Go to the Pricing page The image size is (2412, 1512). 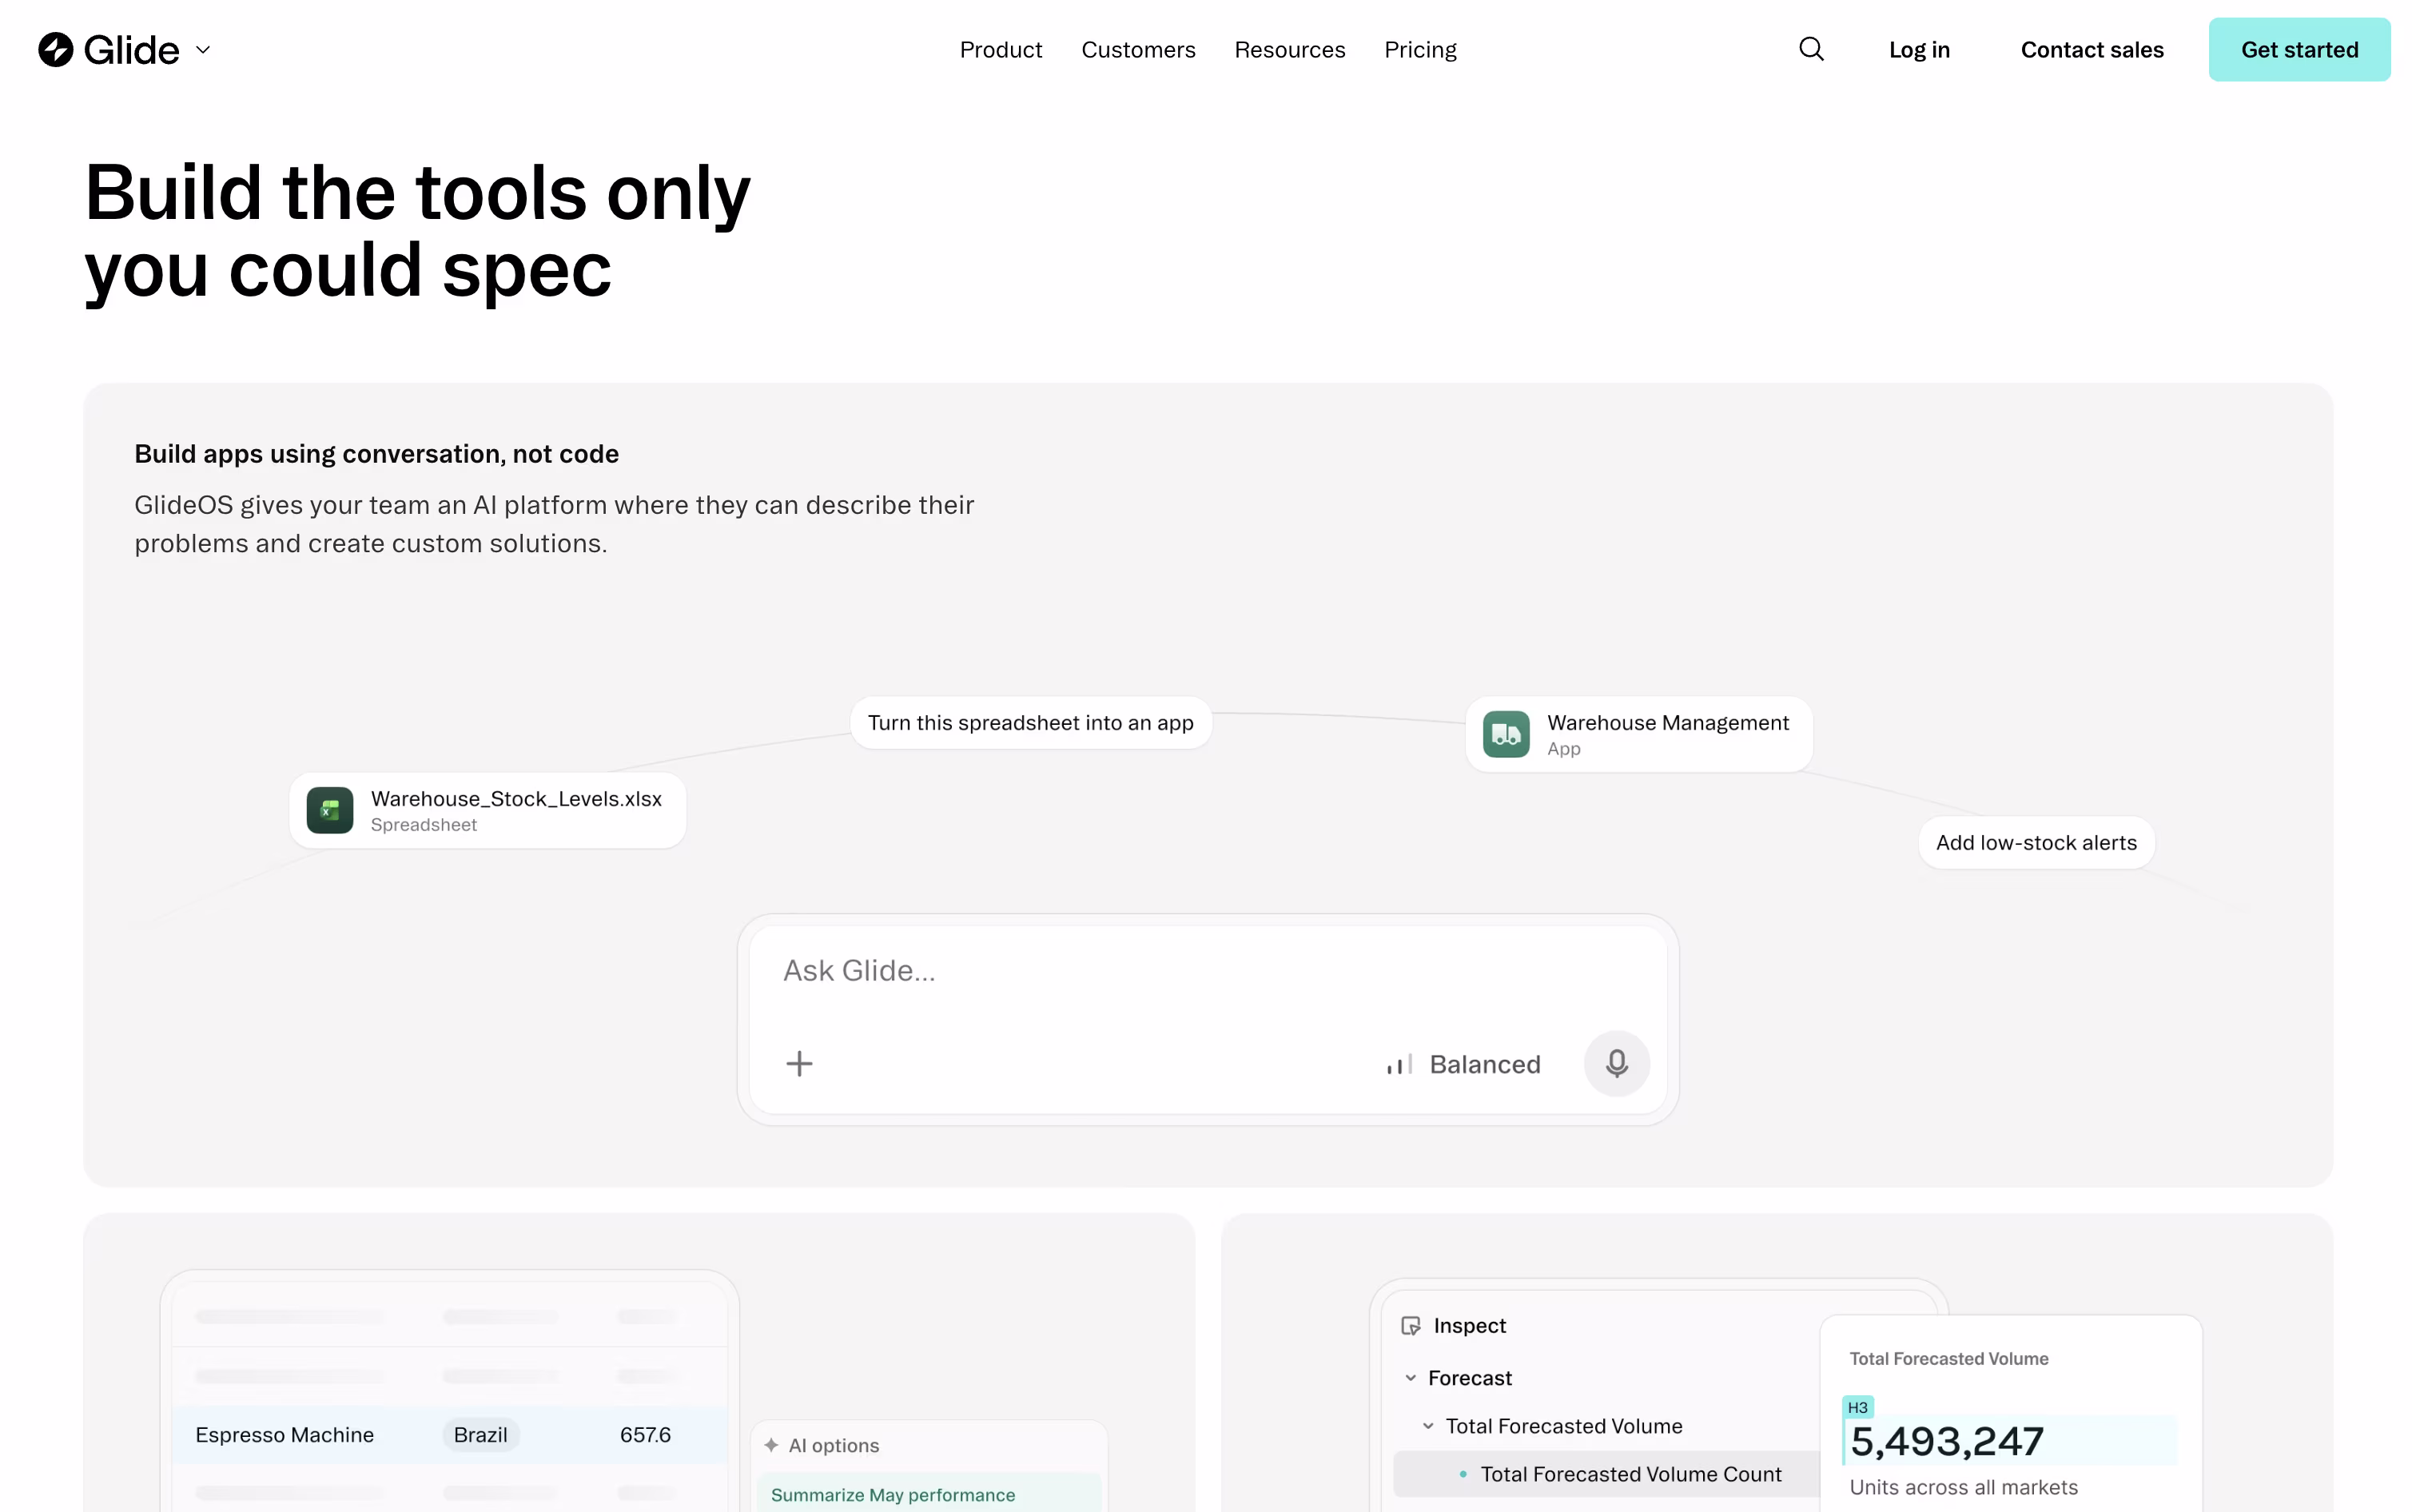(1420, 50)
